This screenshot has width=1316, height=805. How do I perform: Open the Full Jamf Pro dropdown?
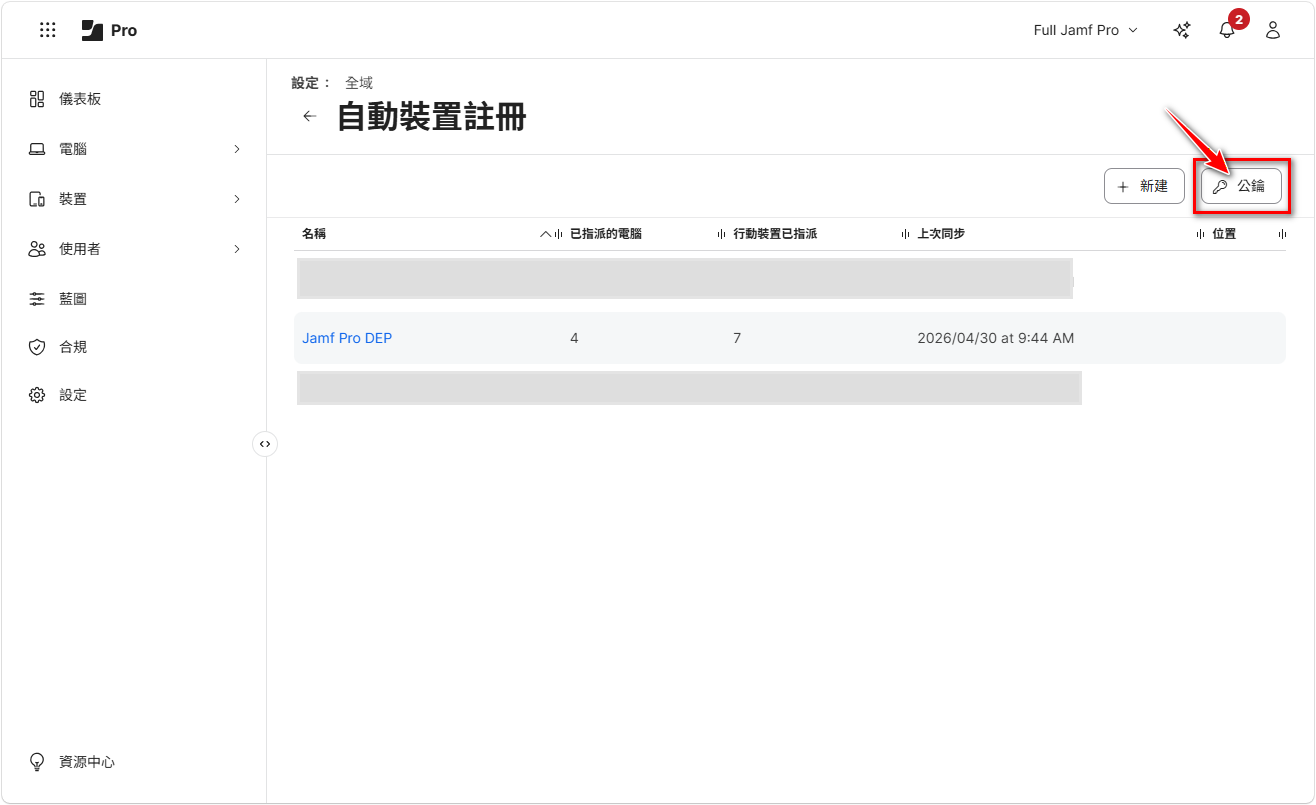point(1085,30)
